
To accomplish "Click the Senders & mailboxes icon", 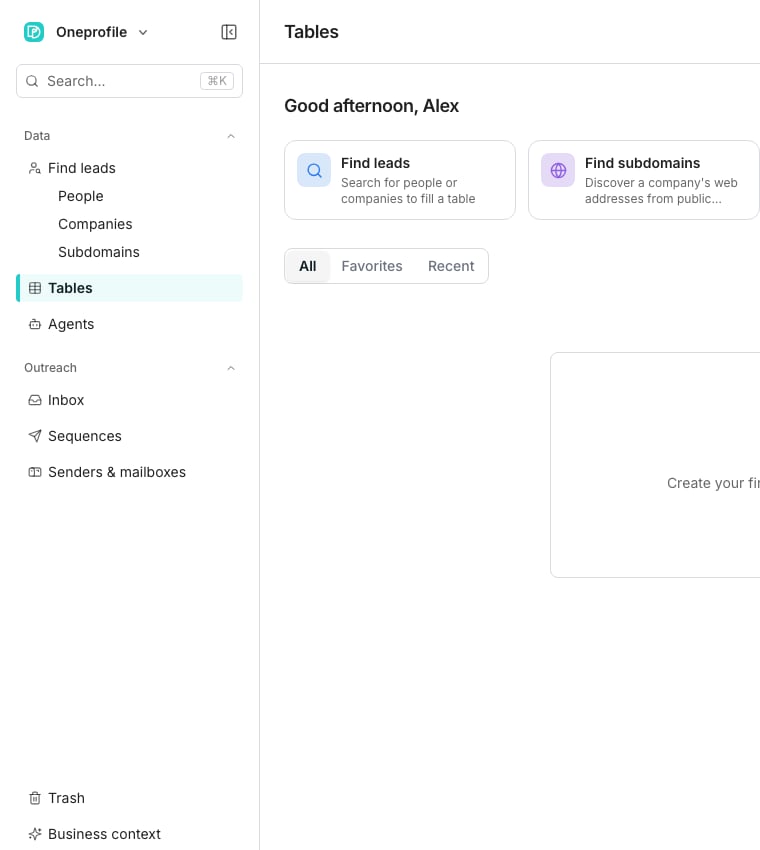I will point(35,472).
